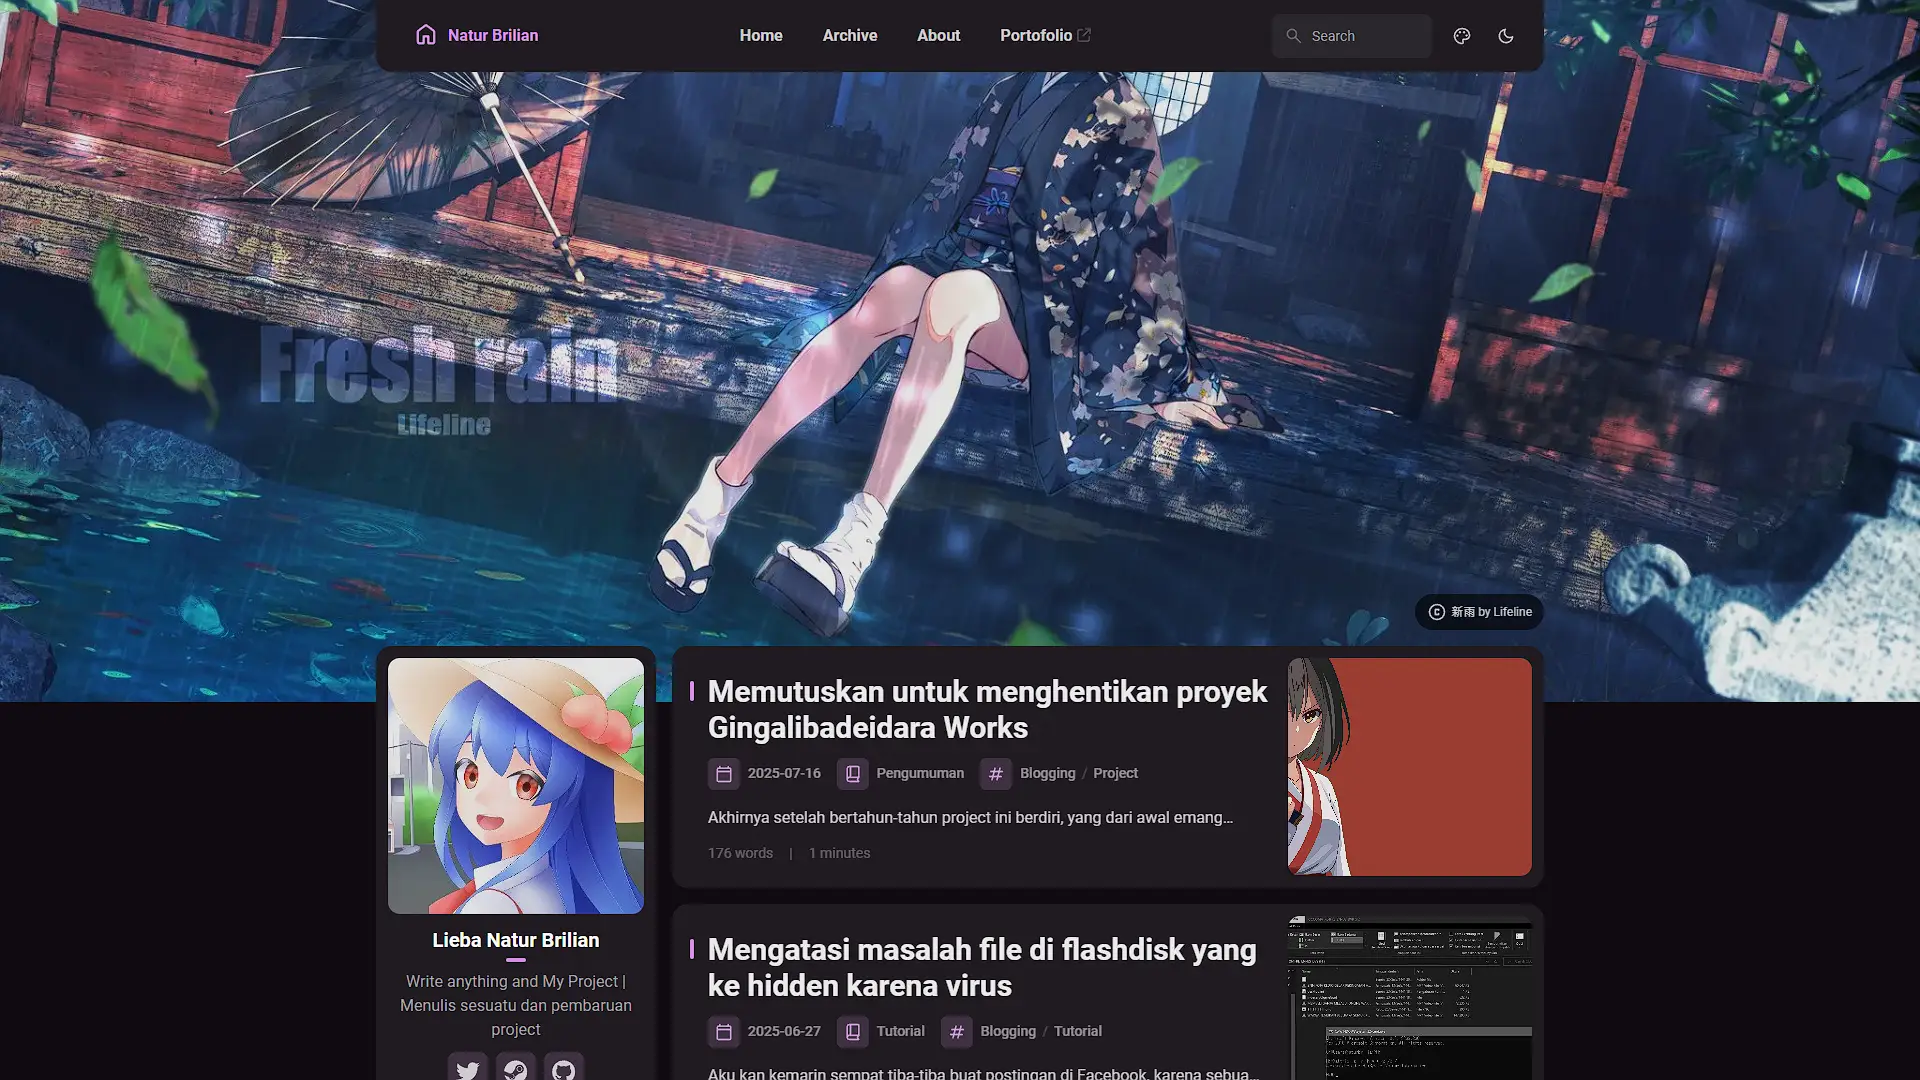The image size is (1920, 1080).
Task: Open the Twitter profile icon
Action: point(468,1069)
